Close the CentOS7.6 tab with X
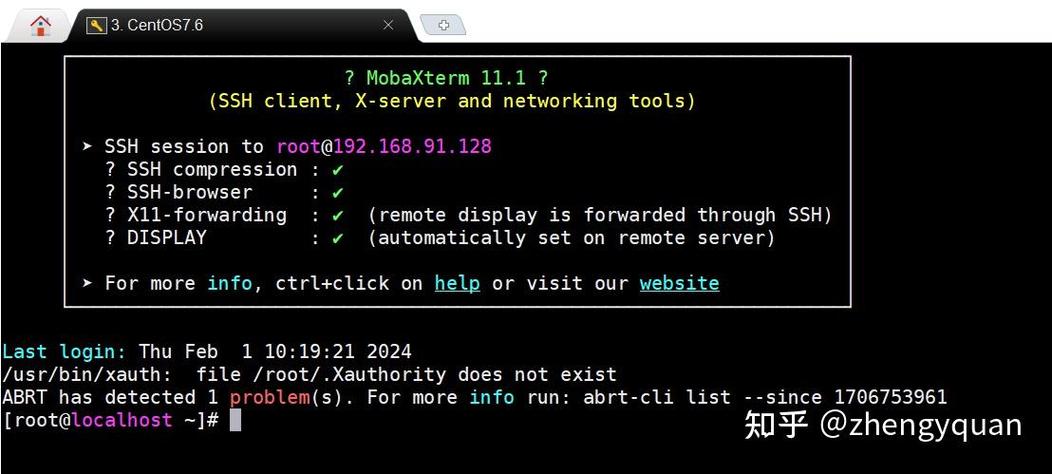1052x474 pixels. tap(388, 26)
